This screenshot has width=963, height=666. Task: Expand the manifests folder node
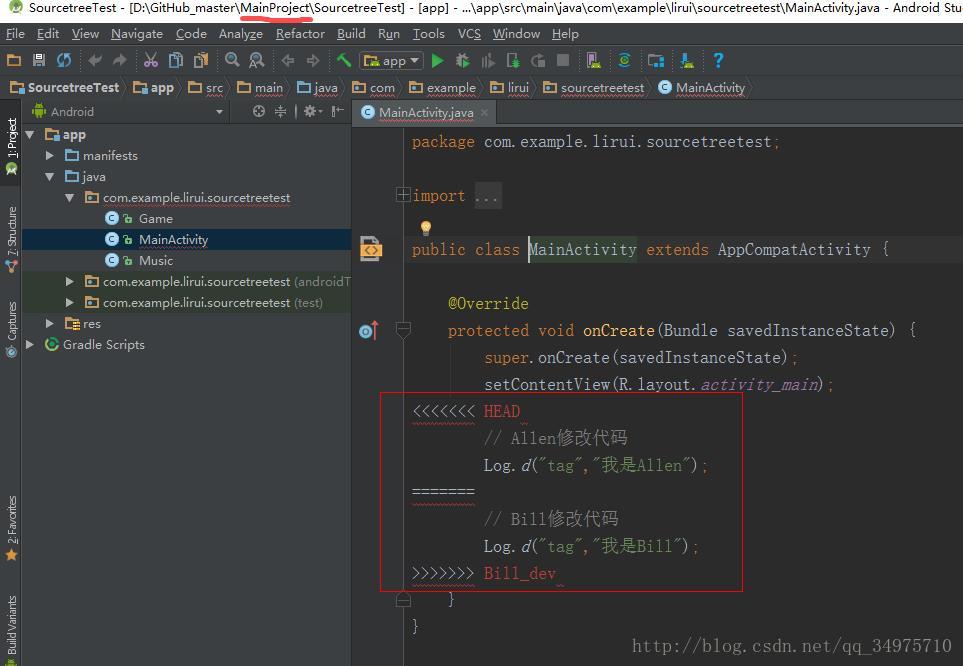(50, 156)
